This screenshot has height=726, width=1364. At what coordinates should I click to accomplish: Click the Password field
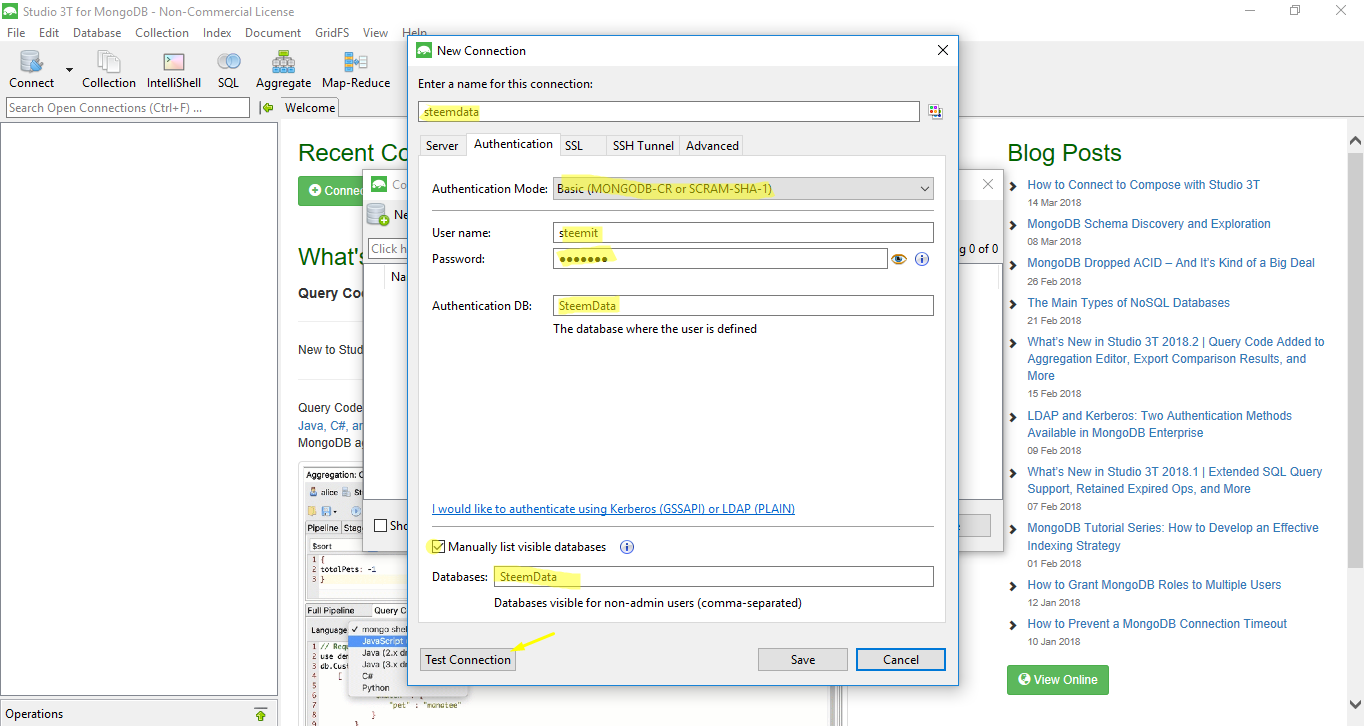pos(720,259)
